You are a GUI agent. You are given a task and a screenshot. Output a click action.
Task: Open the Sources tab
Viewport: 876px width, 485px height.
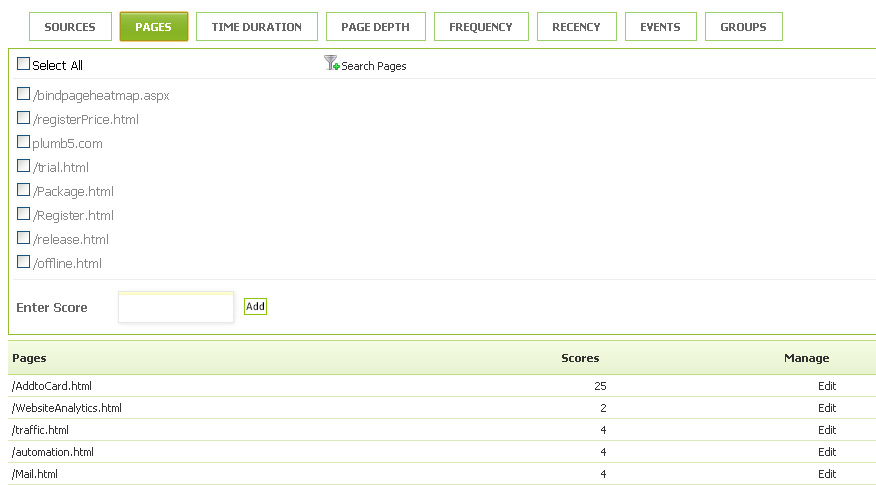pos(70,27)
